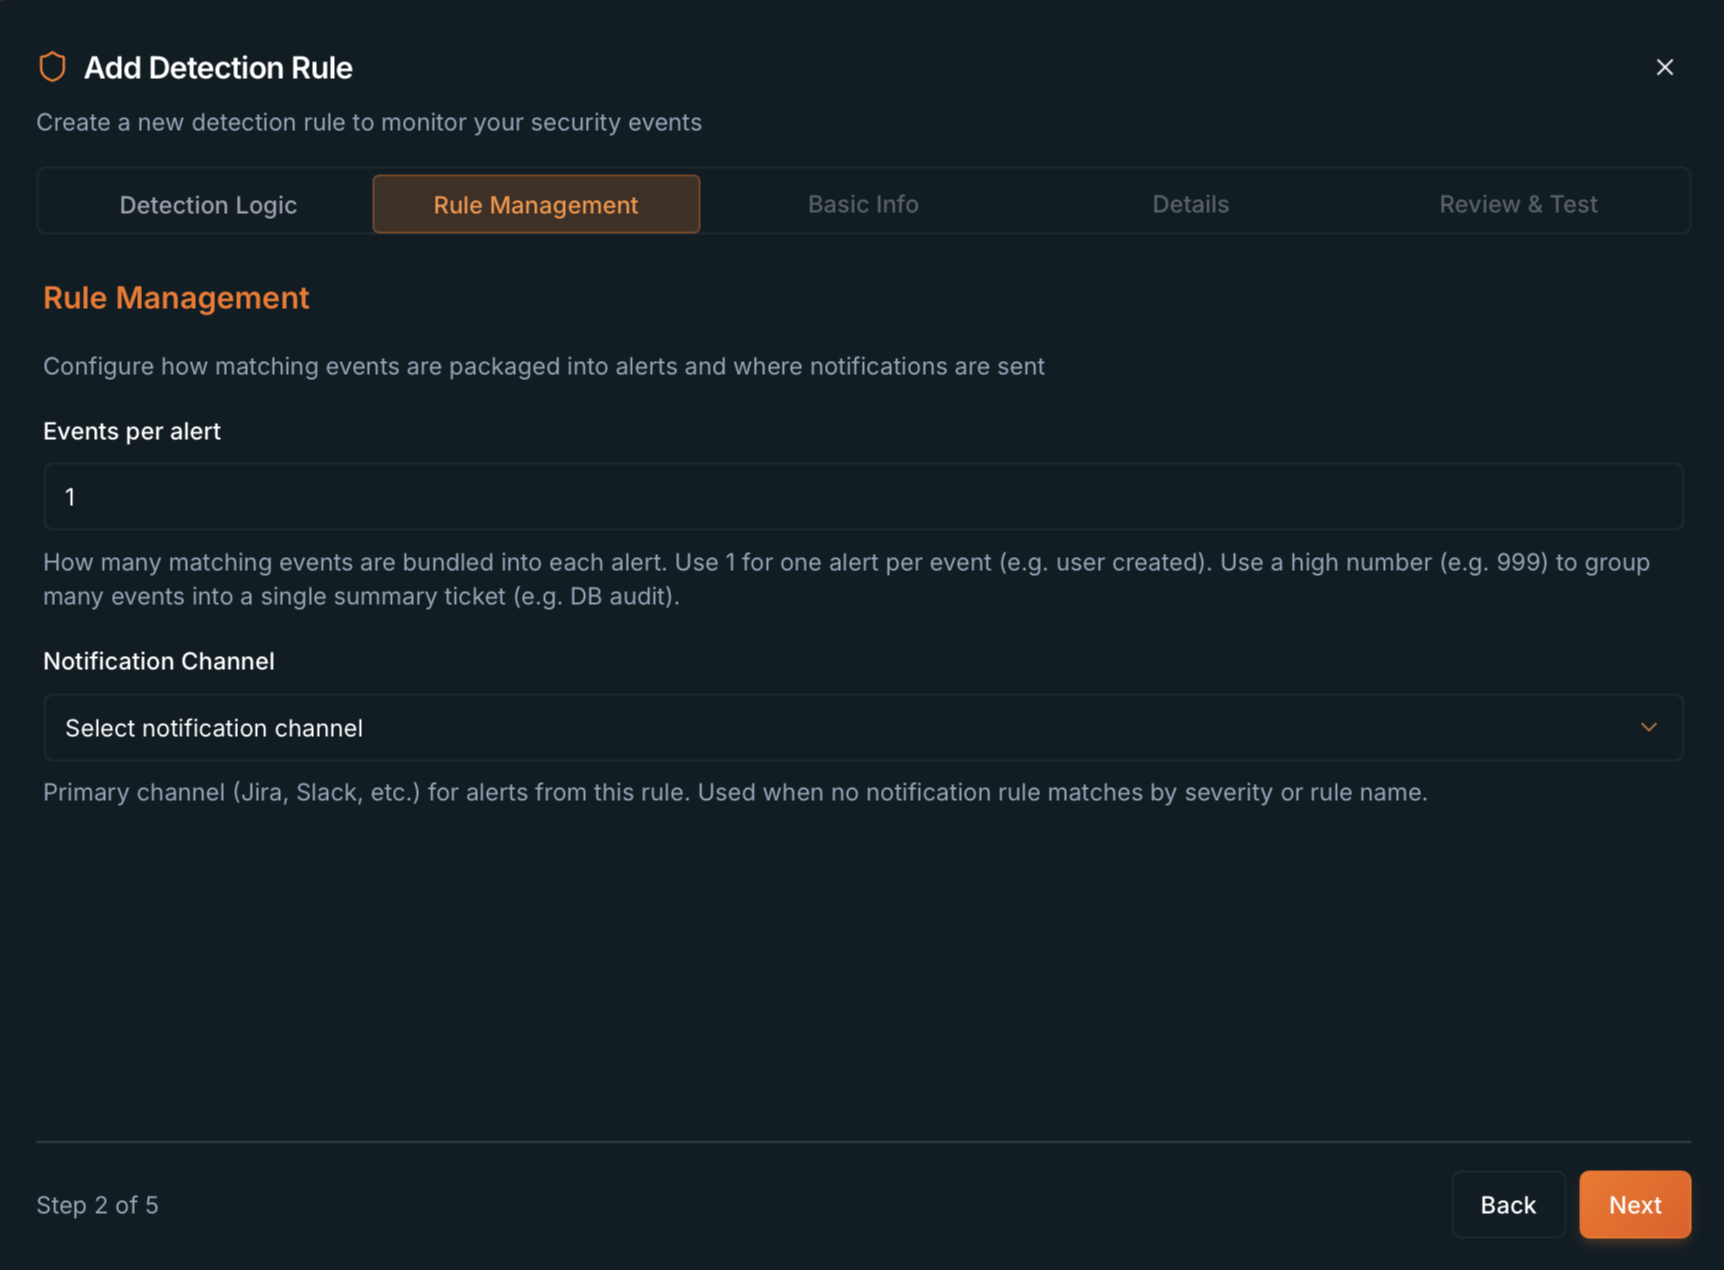Image resolution: width=1724 pixels, height=1270 pixels.
Task: Go back with the Back button
Action: point(1508,1204)
